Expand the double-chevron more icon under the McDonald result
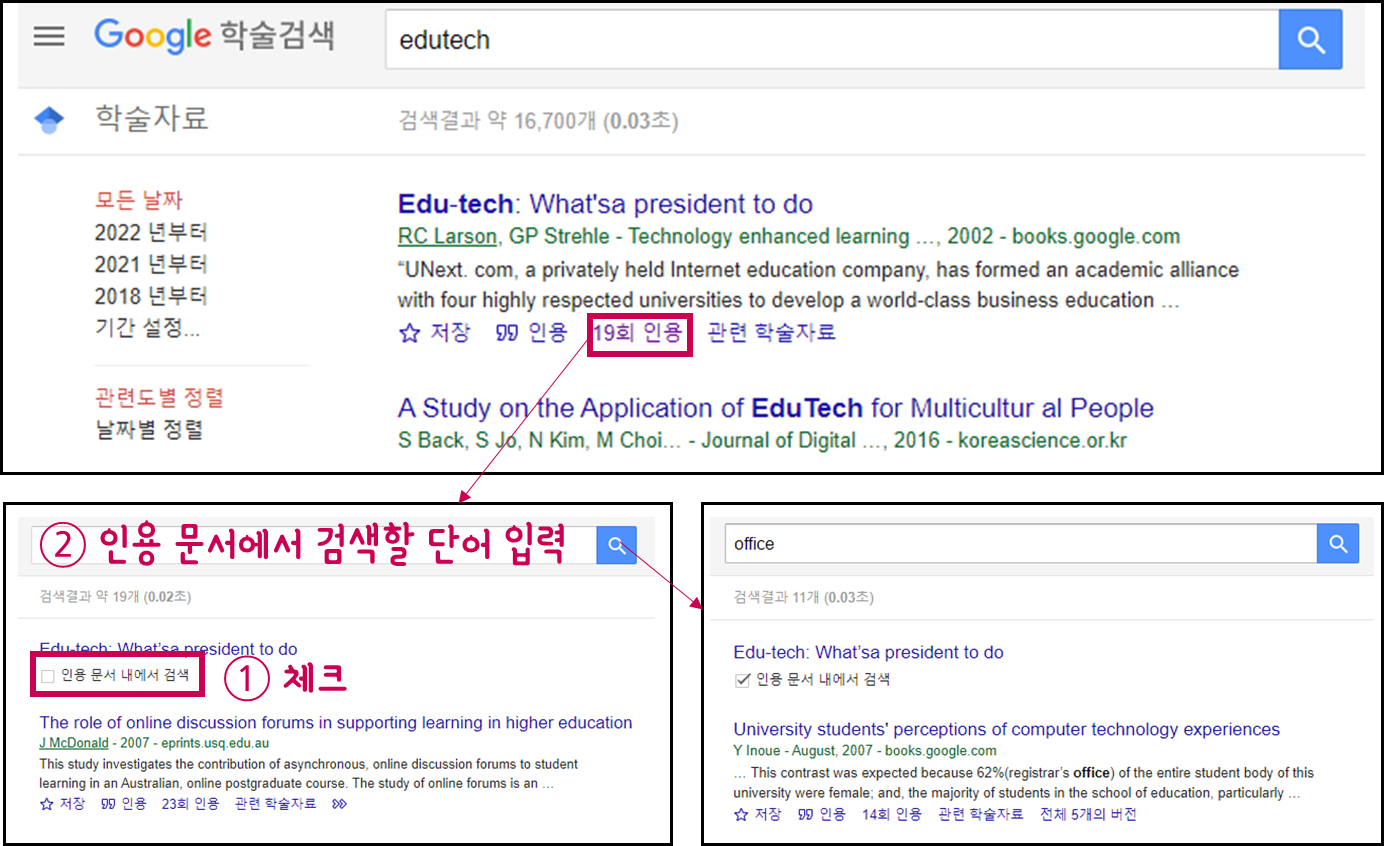 [x=339, y=804]
